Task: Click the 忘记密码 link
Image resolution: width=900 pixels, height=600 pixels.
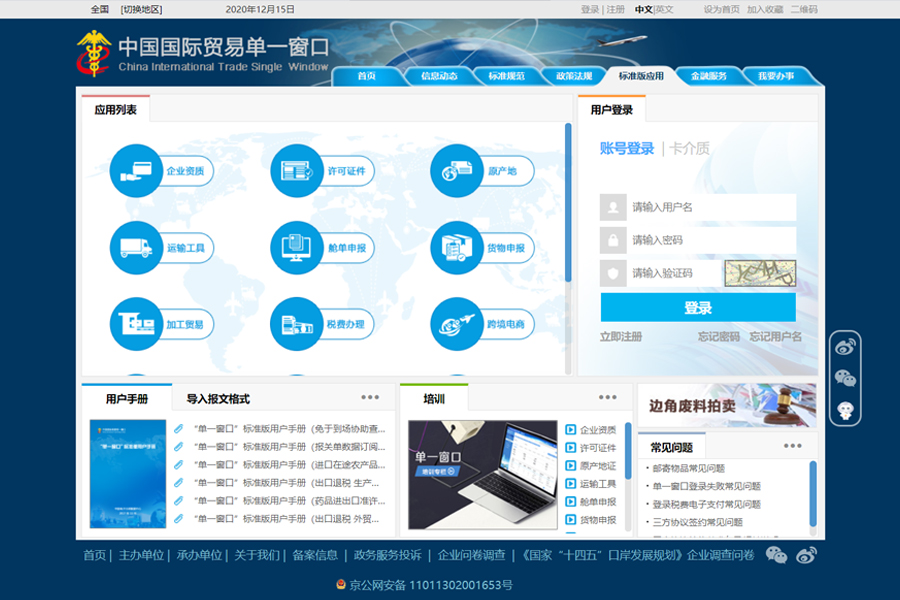Action: click(719, 336)
